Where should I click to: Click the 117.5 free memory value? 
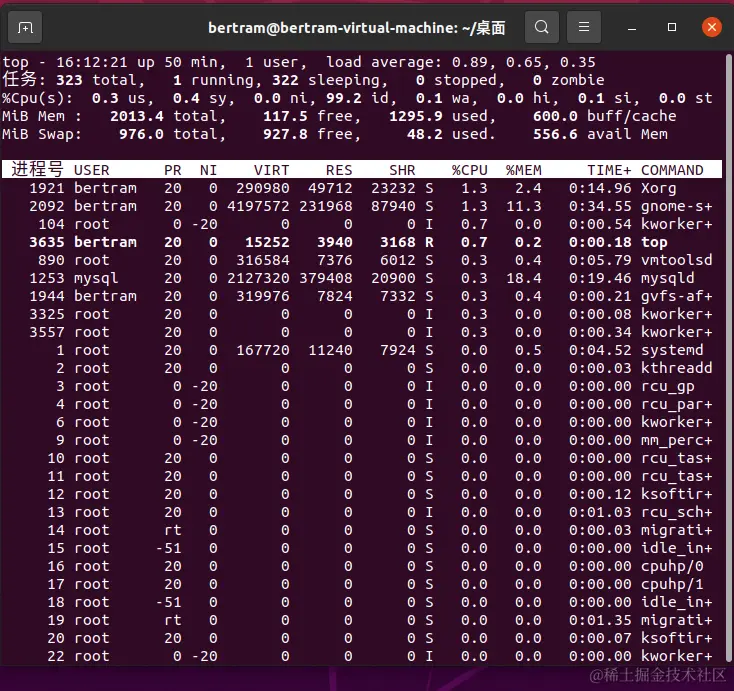(x=285, y=116)
